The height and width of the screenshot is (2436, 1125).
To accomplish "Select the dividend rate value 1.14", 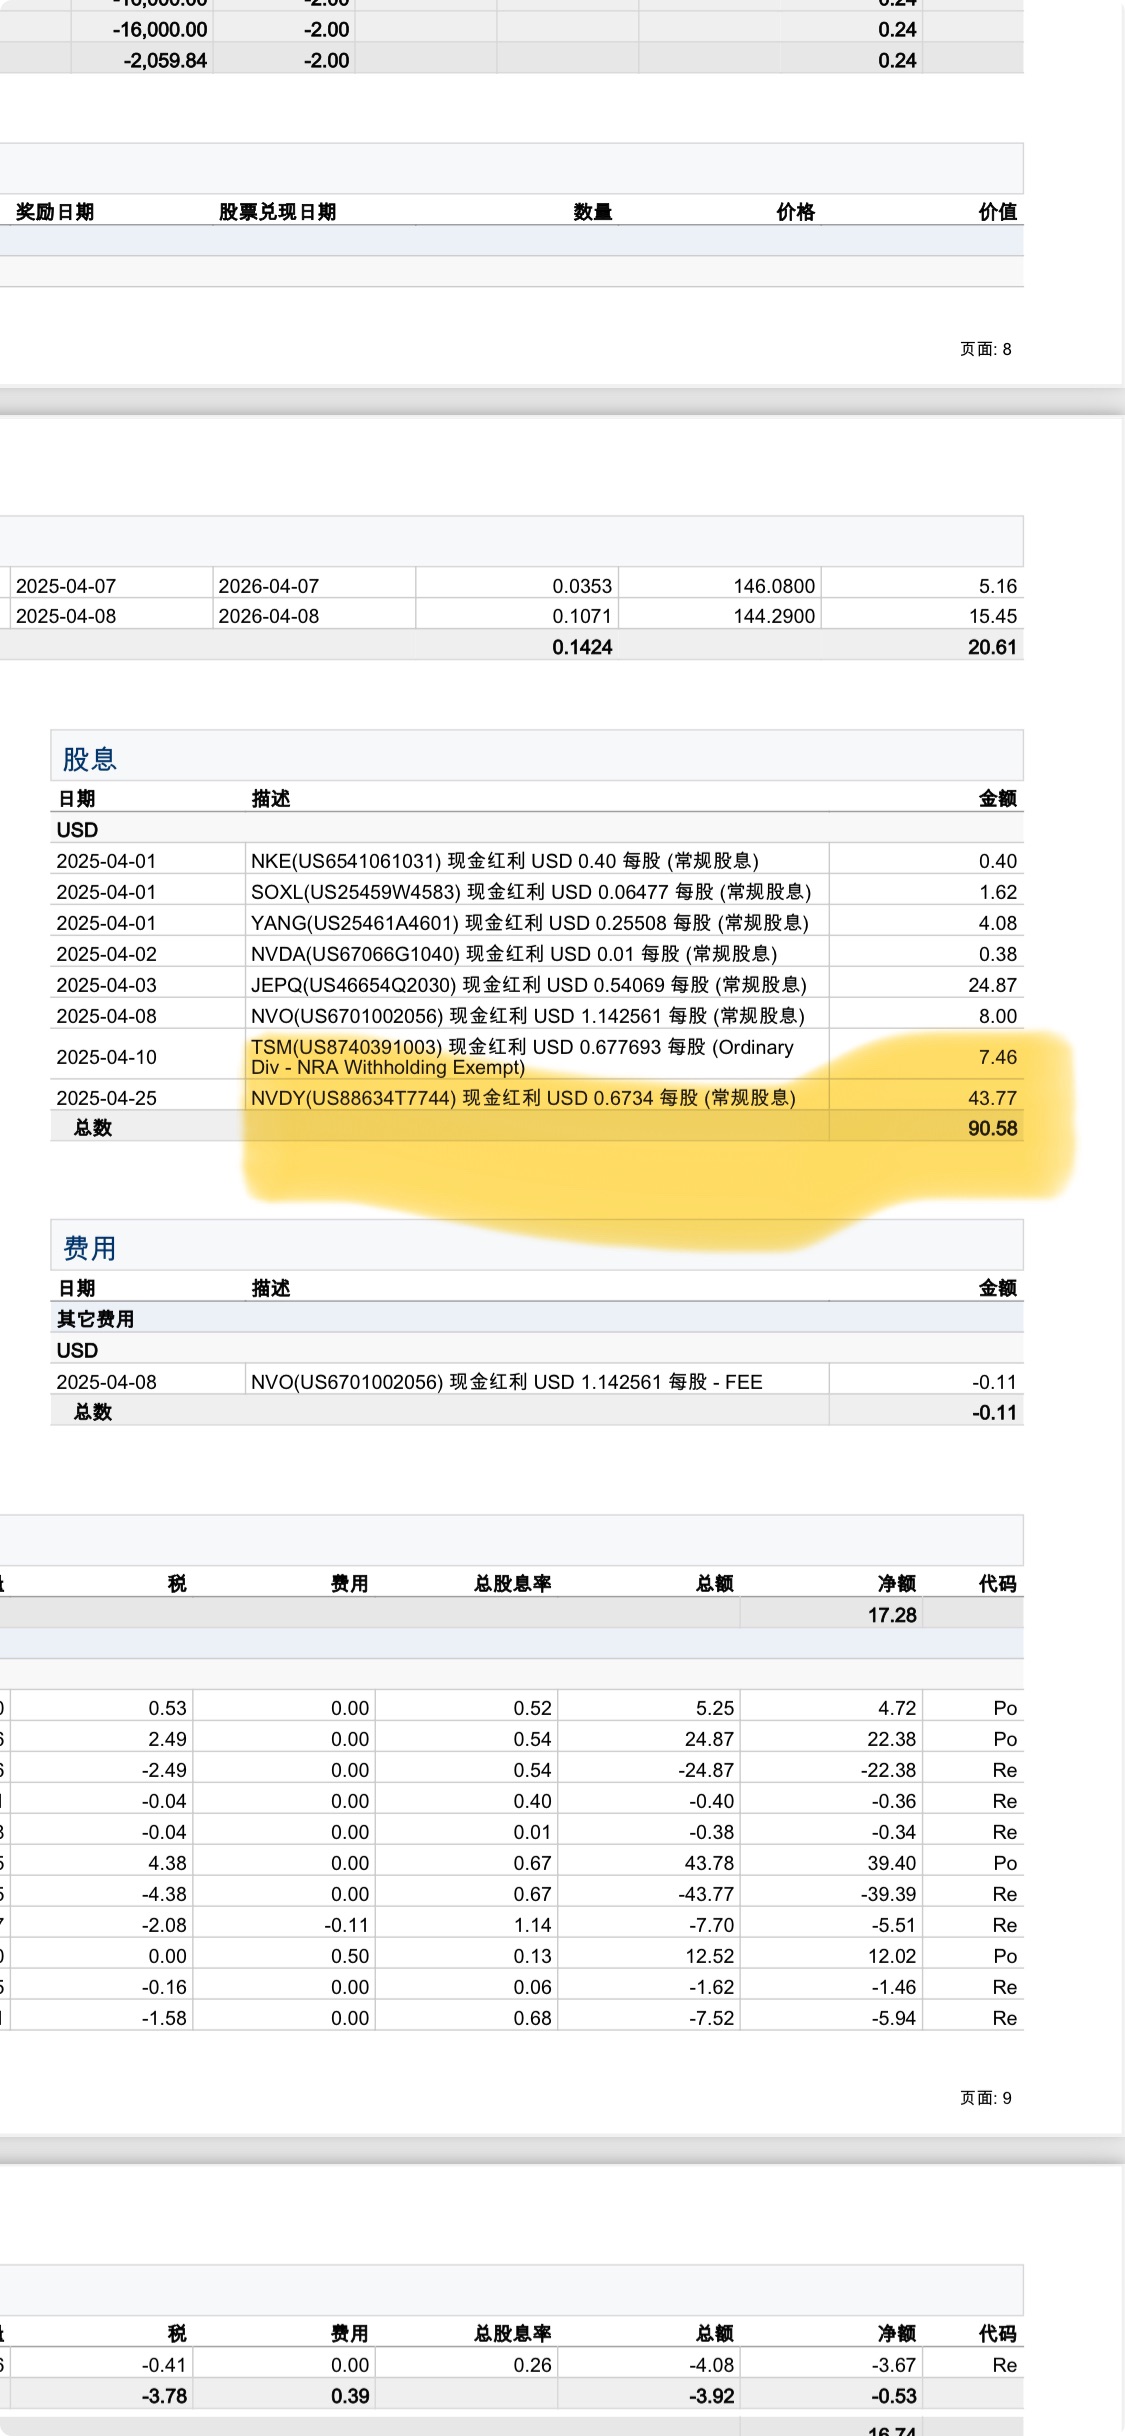I will pos(532,1925).
